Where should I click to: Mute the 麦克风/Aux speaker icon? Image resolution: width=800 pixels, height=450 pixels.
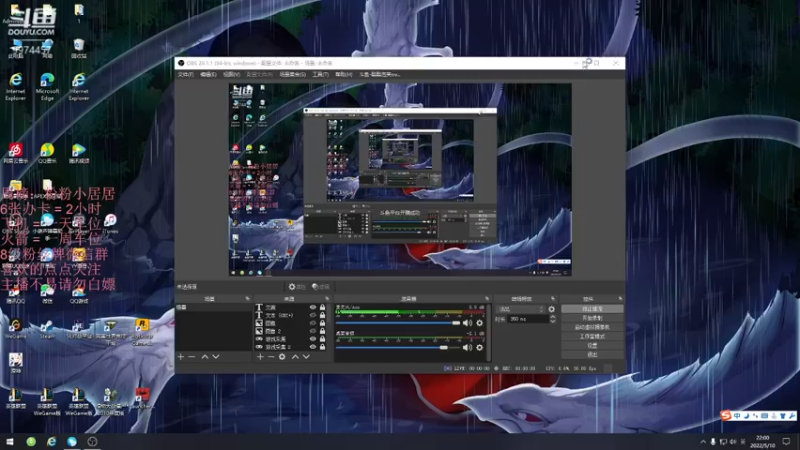467,323
